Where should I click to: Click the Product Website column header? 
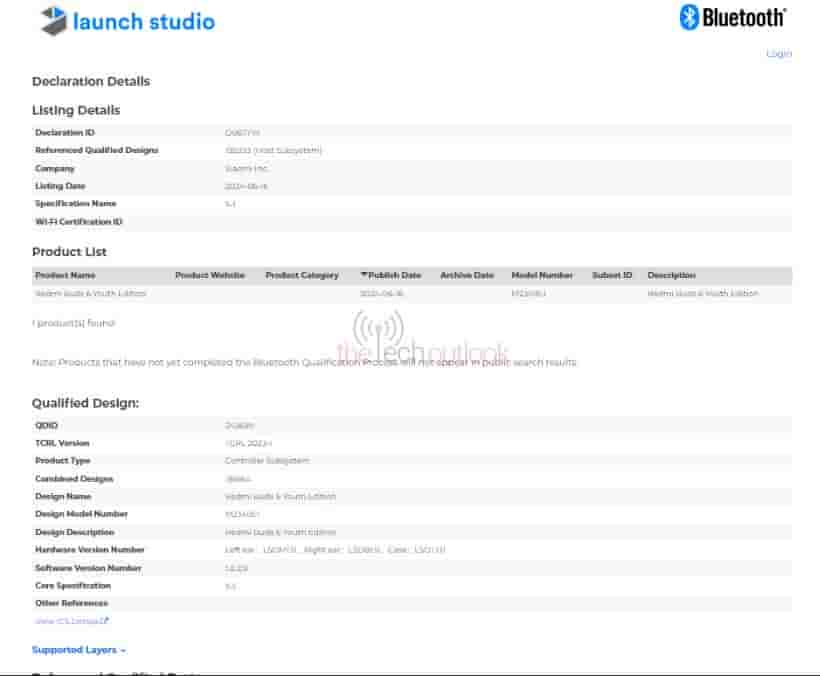tap(210, 275)
